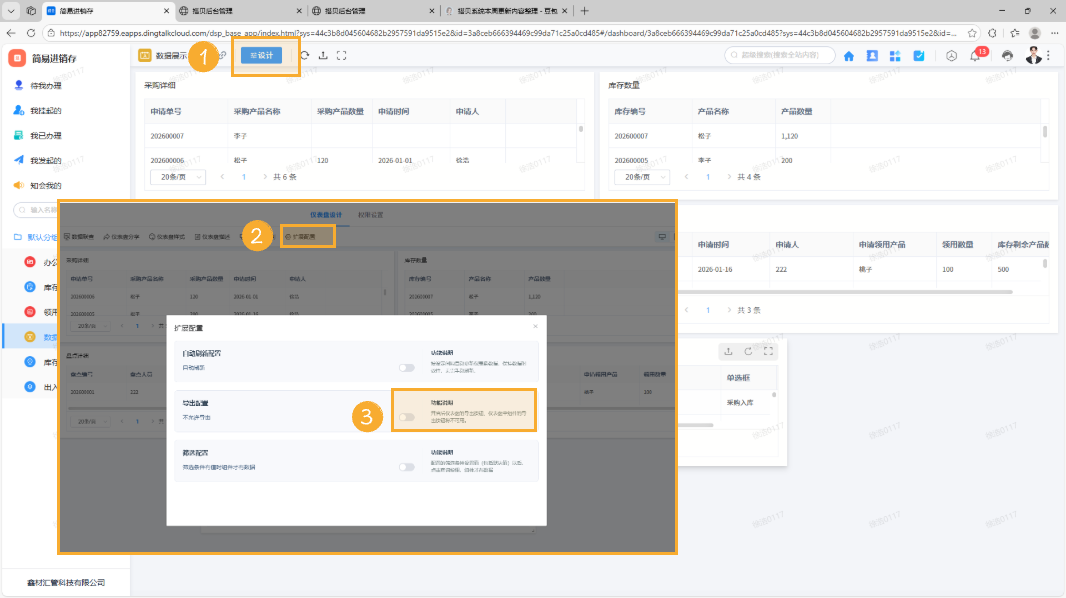
Task: Open notifications bell with 13 badge
Action: tap(976, 57)
